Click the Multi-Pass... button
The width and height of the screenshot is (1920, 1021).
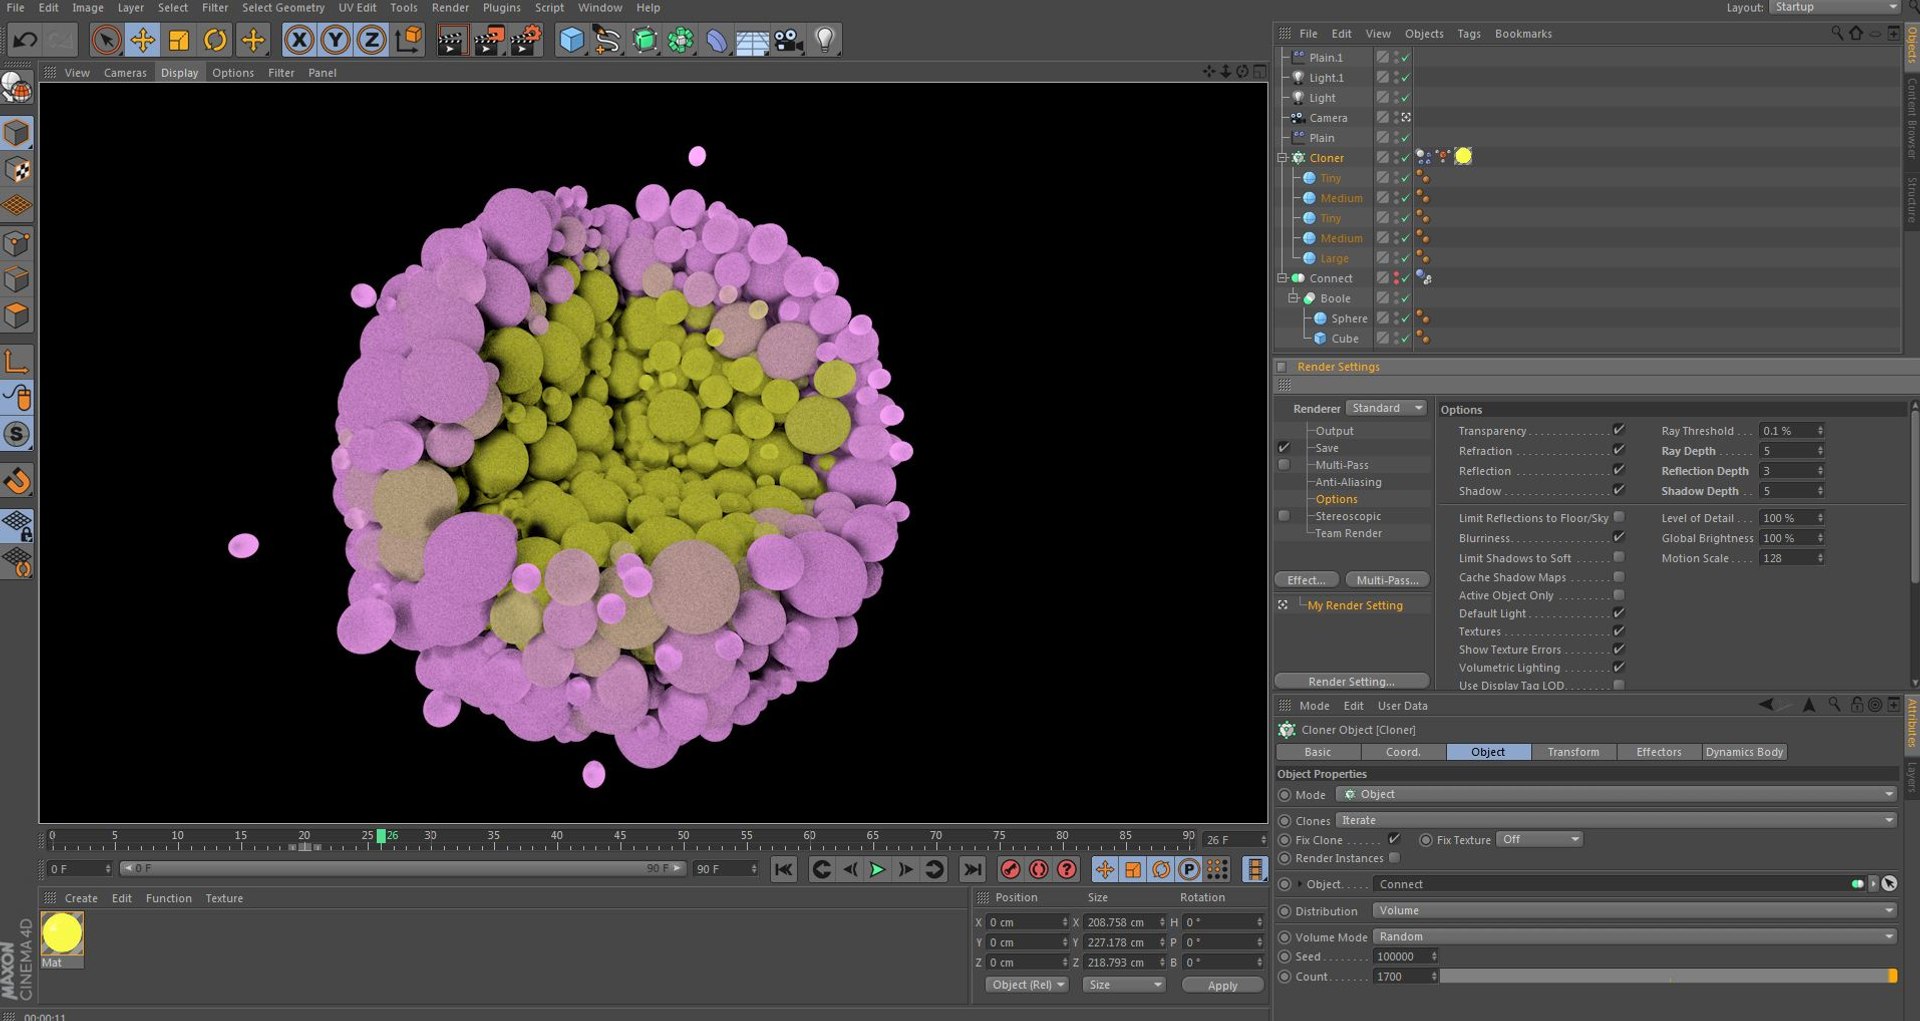coord(1387,580)
